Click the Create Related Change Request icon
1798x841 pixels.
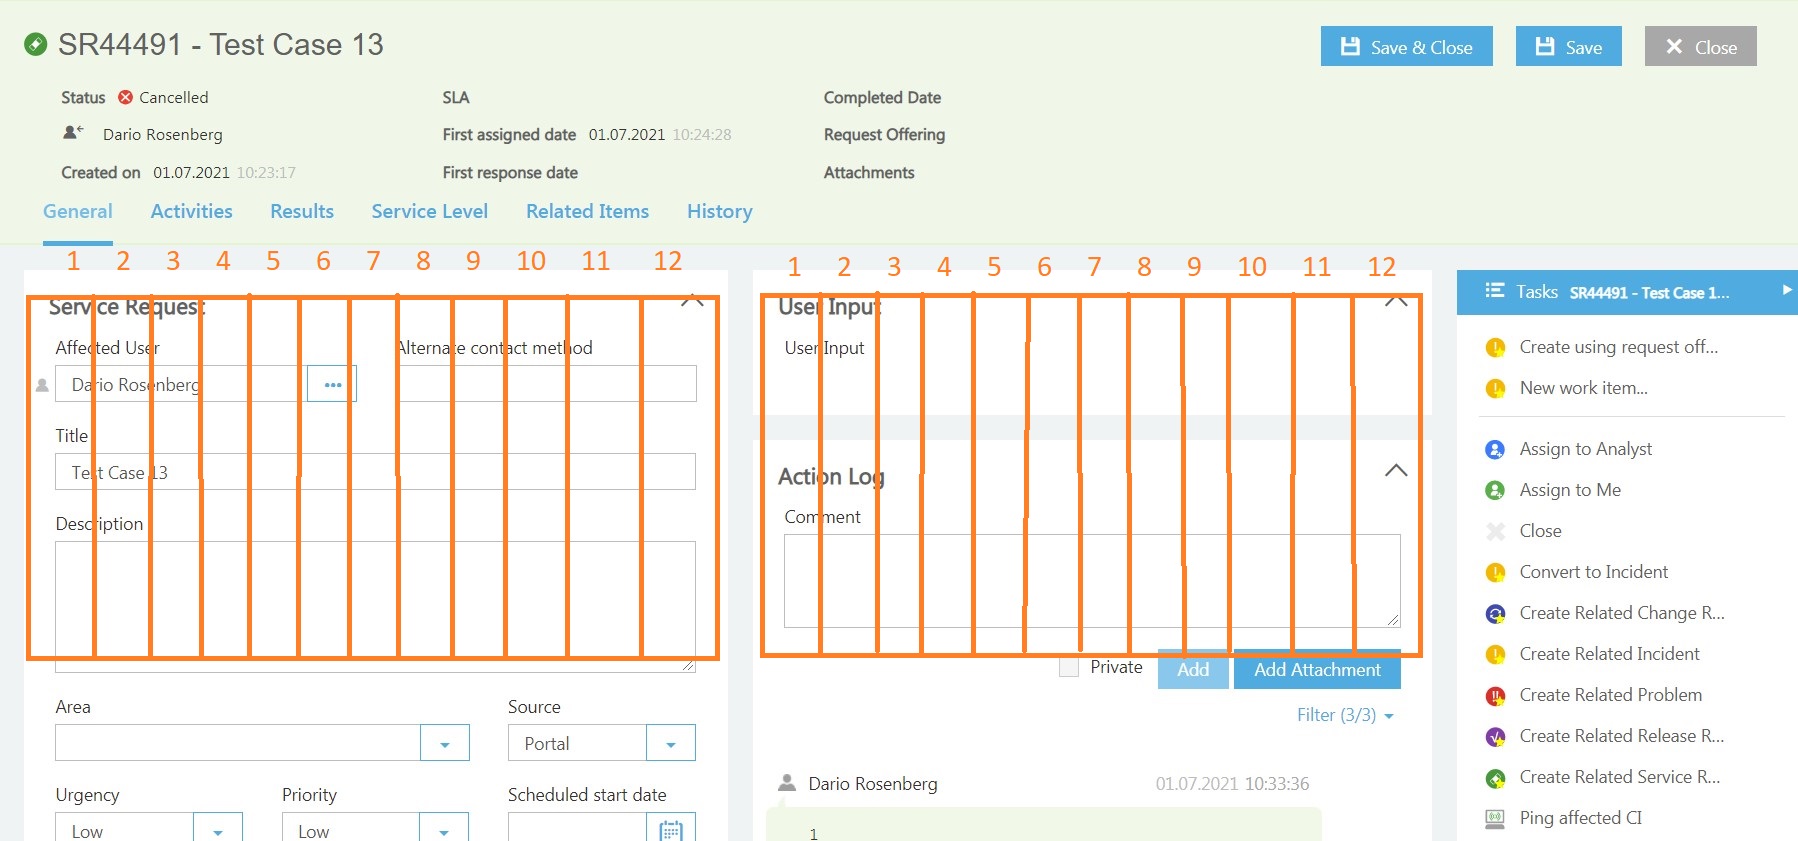pos(1495,614)
